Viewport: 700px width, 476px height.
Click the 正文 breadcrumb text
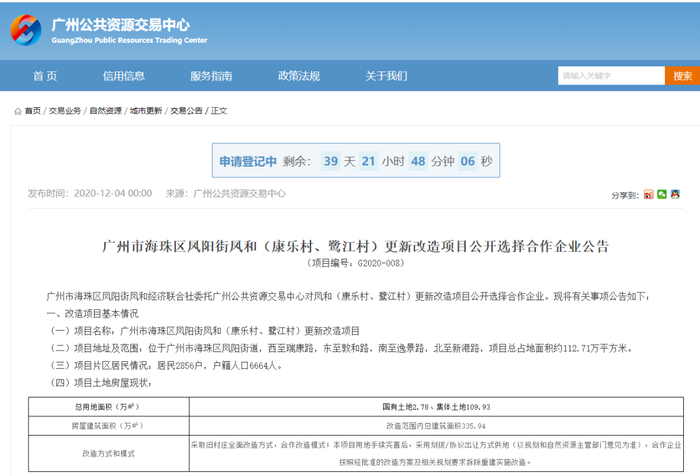click(219, 111)
